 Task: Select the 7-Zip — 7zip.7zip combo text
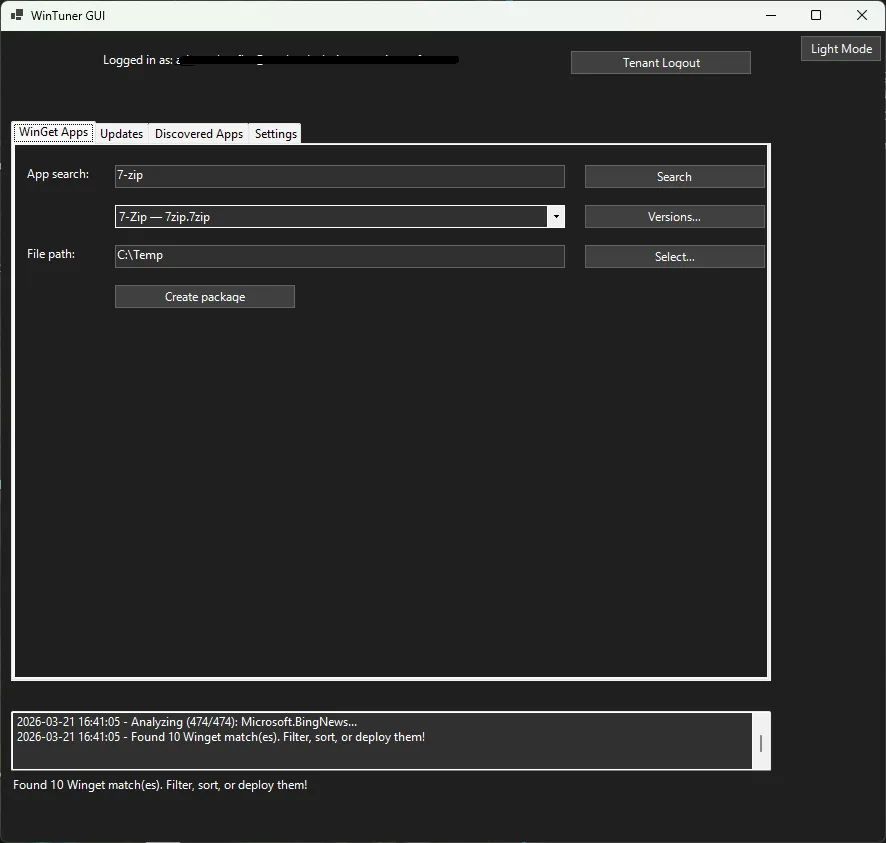click(164, 216)
